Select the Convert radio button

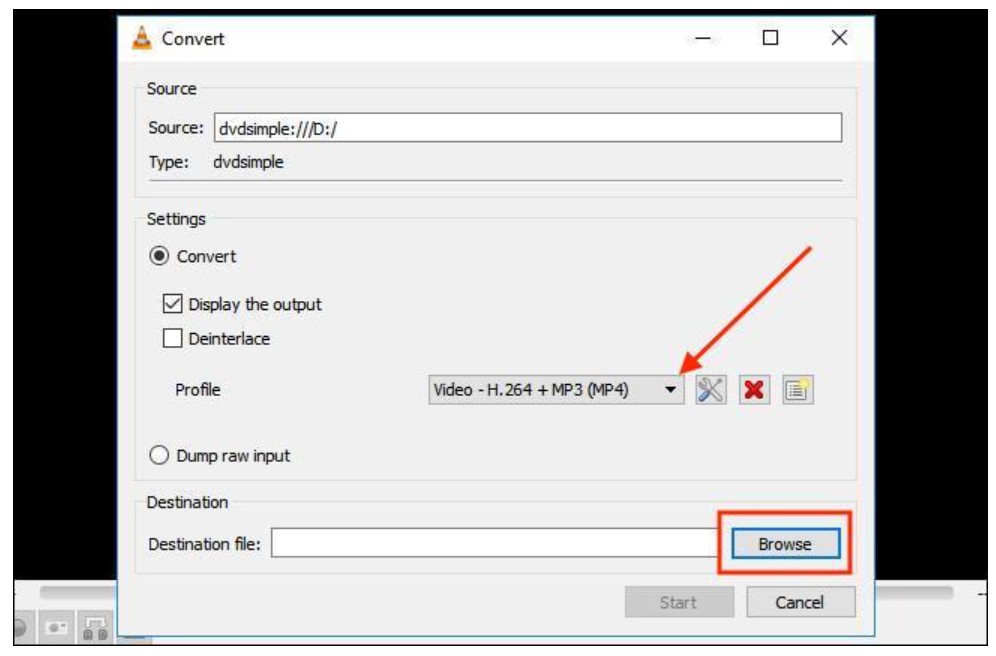(x=159, y=256)
